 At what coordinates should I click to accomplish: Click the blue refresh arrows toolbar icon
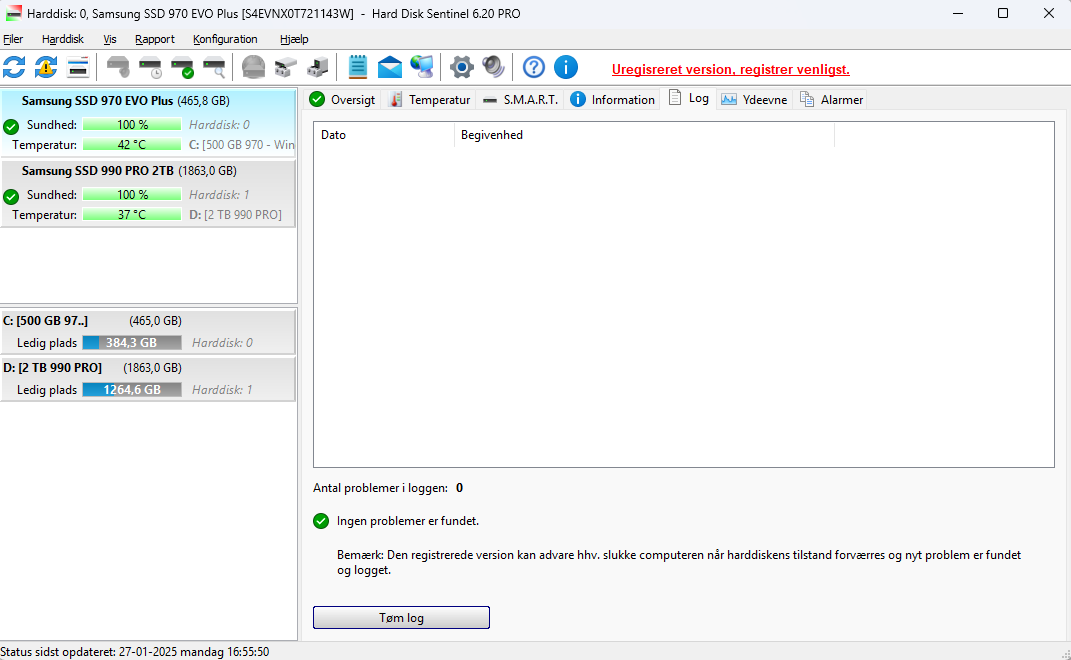pos(14,68)
